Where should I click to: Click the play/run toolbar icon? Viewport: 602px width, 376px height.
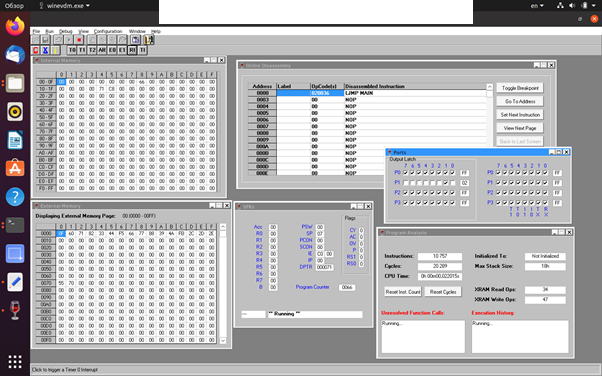68,40
